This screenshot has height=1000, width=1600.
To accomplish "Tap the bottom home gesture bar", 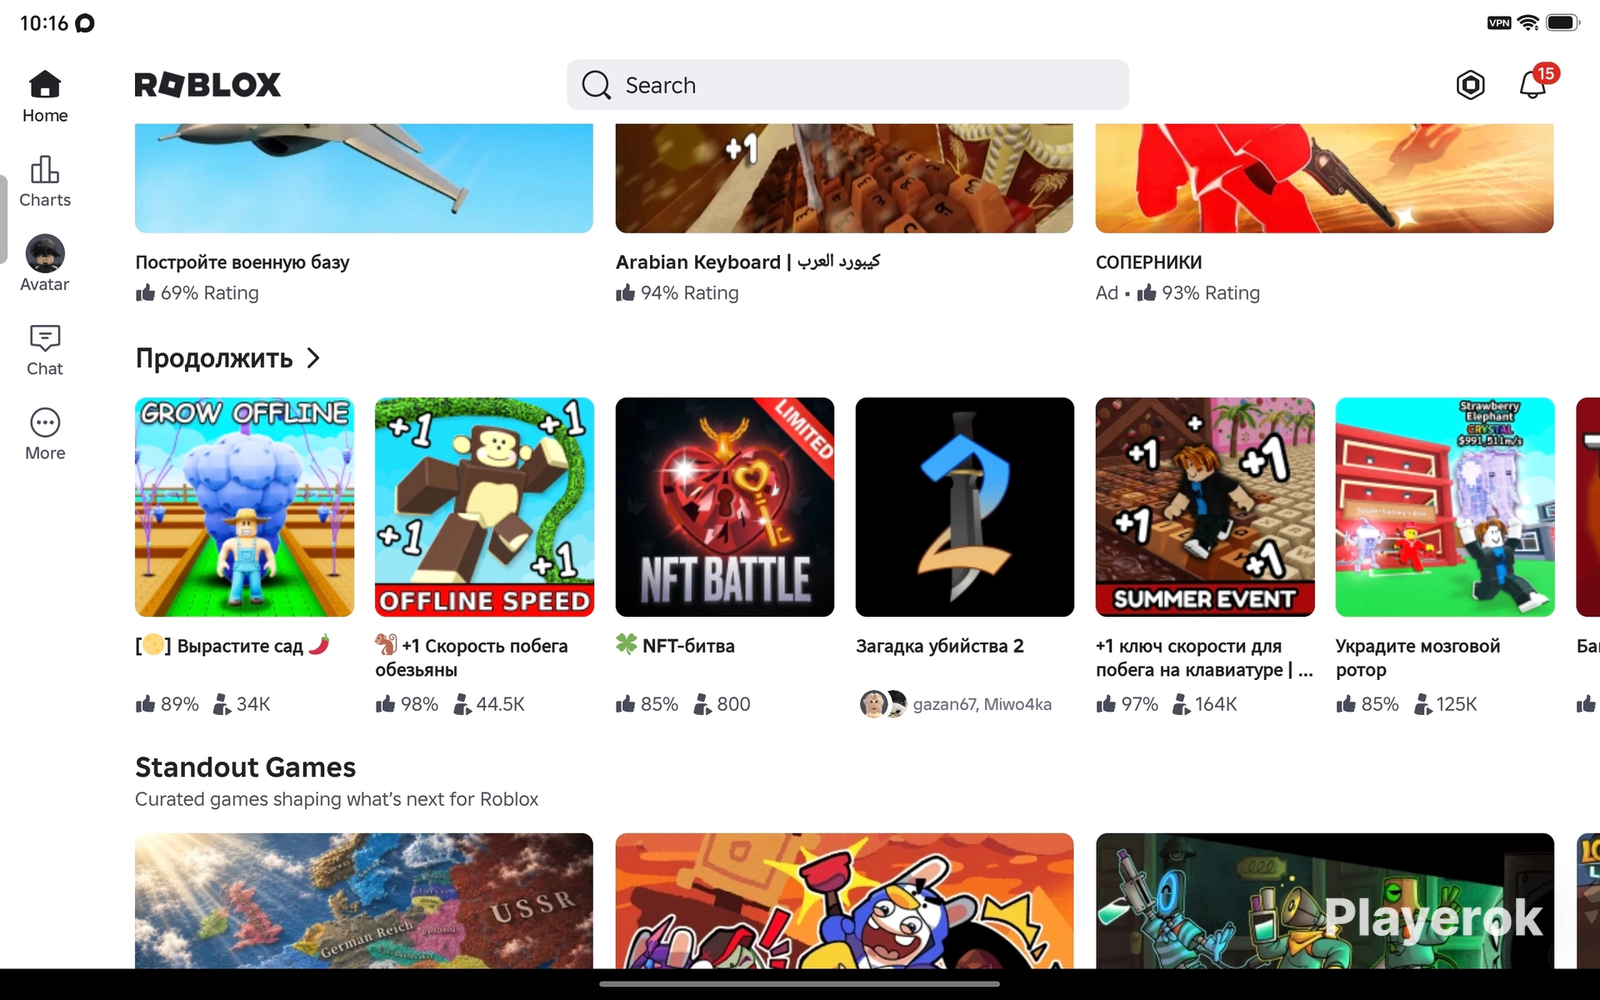I will [800, 984].
